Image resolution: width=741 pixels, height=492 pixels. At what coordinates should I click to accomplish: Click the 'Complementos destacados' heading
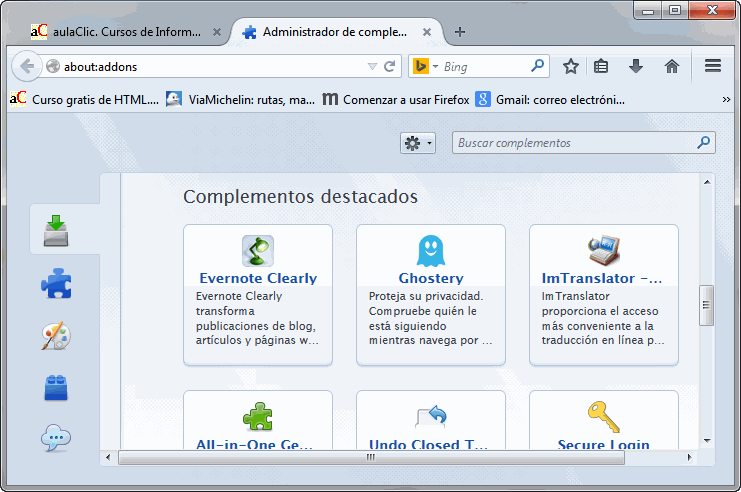[x=301, y=197]
